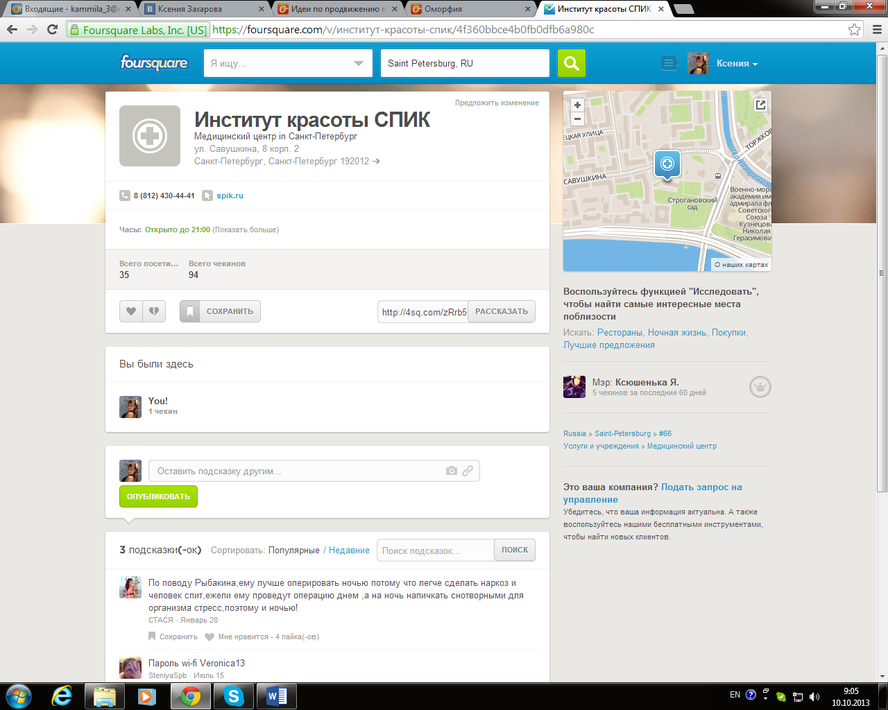Screen dimensions: 888x710
Task: Click the green 'Опубликовать' button
Action: coord(159,496)
